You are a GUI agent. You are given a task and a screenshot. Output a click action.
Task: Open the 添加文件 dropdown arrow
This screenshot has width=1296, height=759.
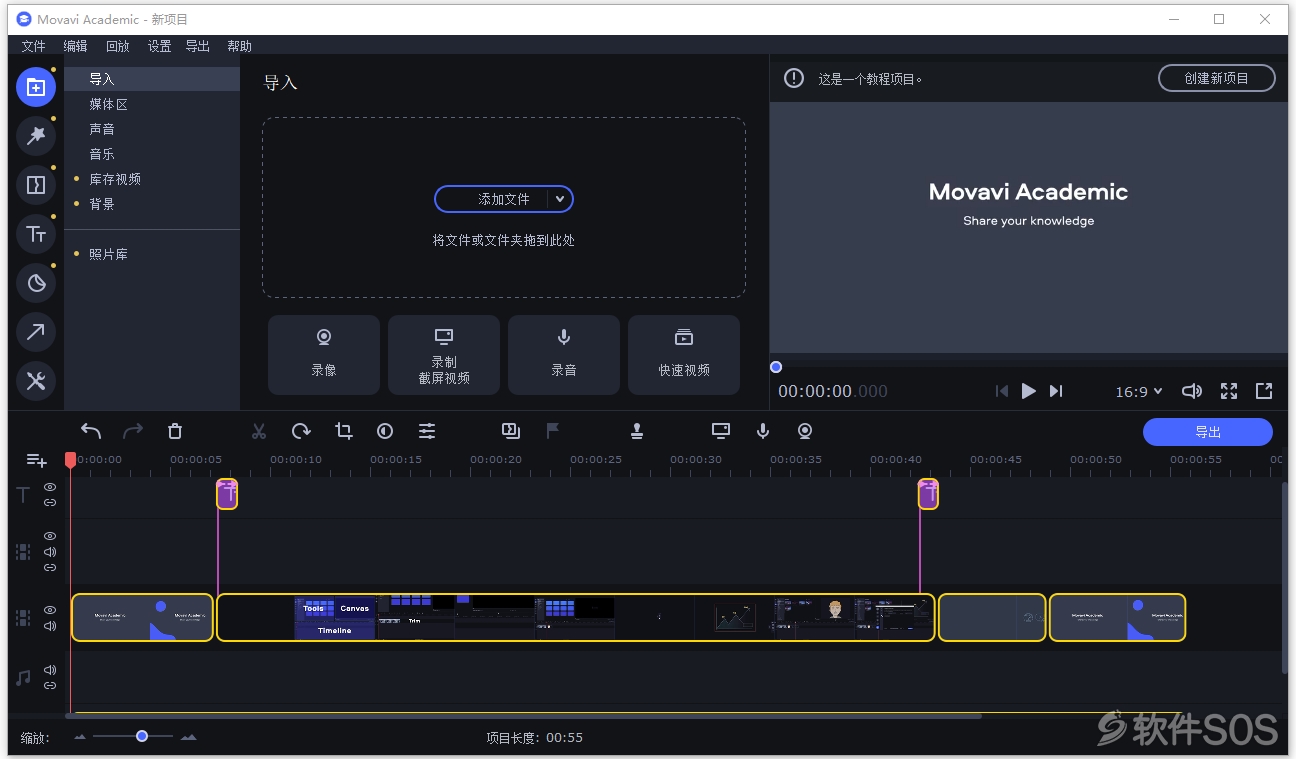point(560,199)
